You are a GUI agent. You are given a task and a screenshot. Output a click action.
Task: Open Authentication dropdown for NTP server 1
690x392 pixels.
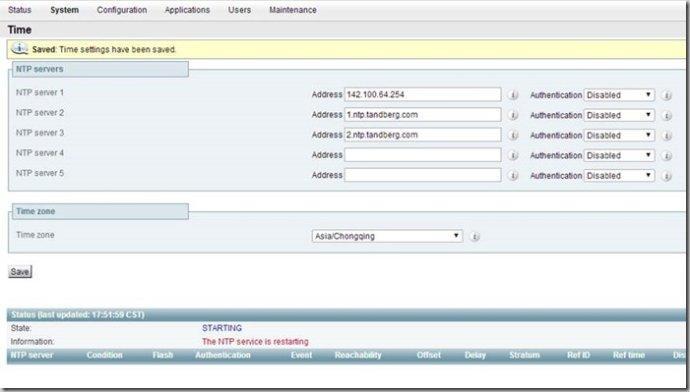(619, 95)
